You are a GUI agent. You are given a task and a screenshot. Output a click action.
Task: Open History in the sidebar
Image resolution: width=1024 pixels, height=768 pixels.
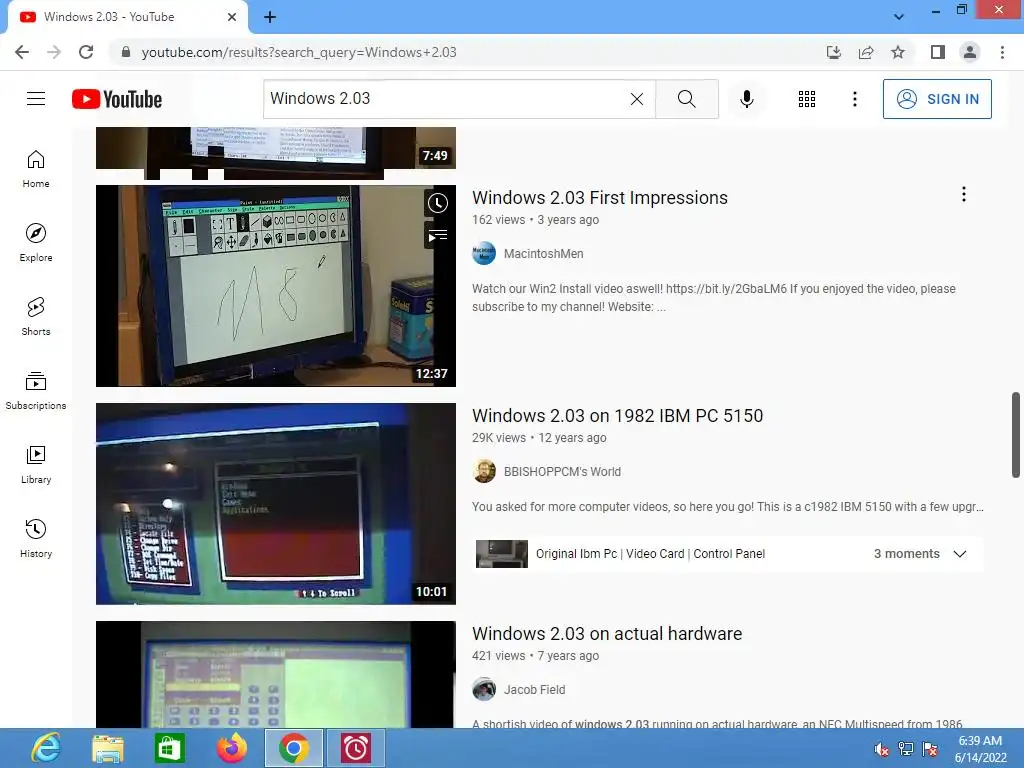tap(36, 539)
